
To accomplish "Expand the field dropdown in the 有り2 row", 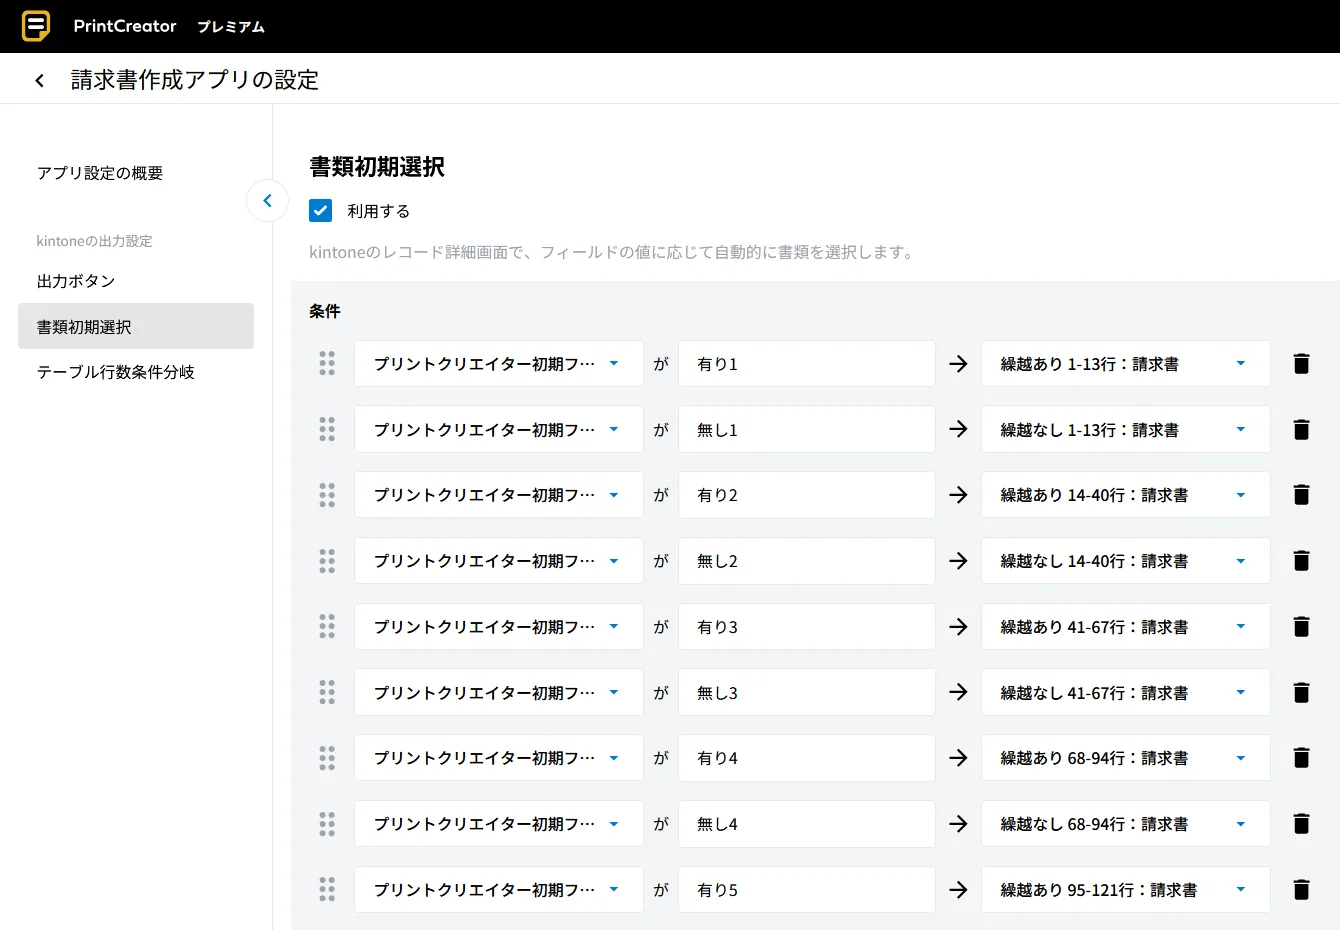I will click(x=498, y=495).
